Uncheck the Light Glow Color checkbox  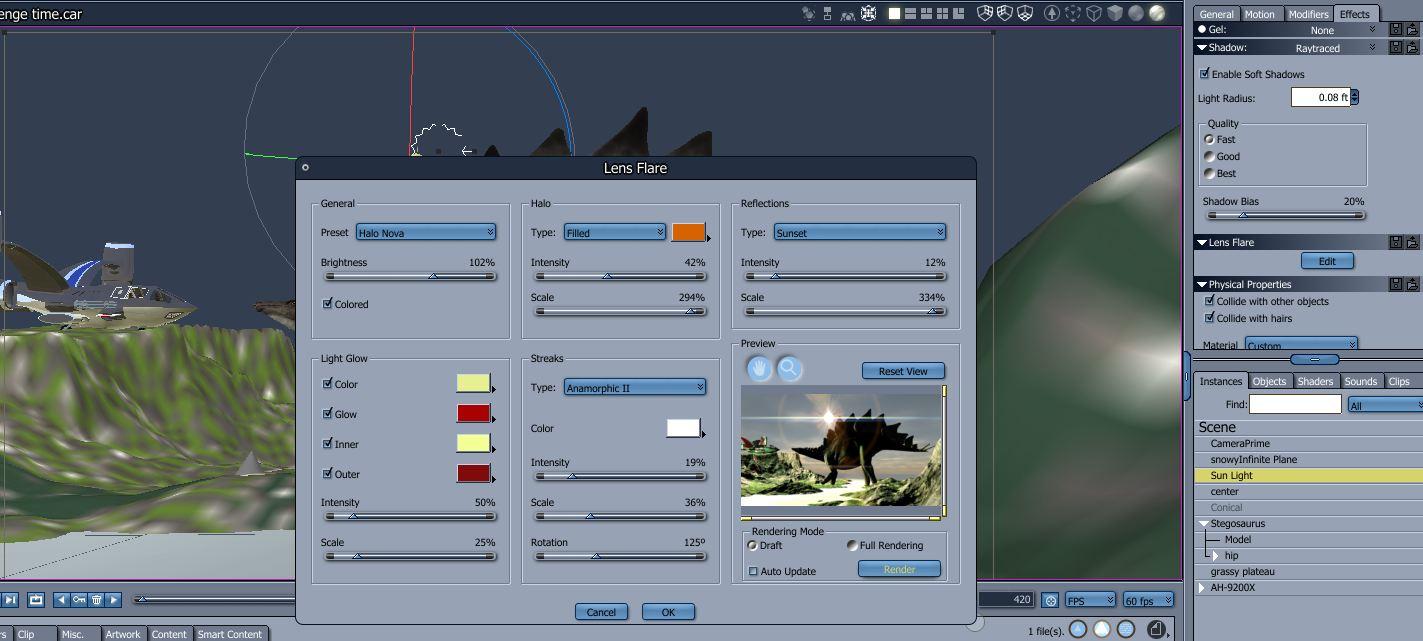[327, 383]
